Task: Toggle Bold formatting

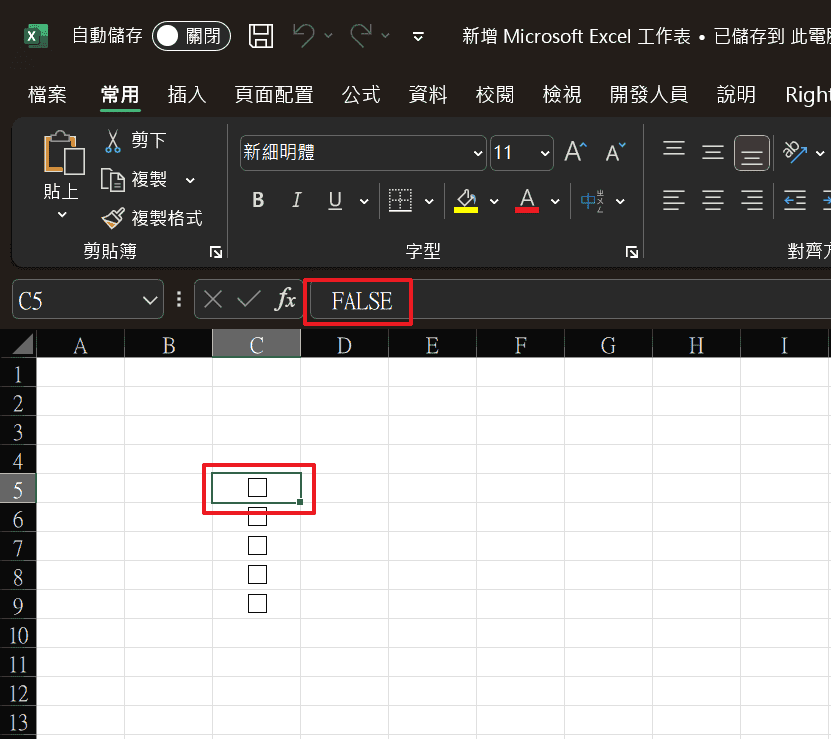Action: pos(258,201)
